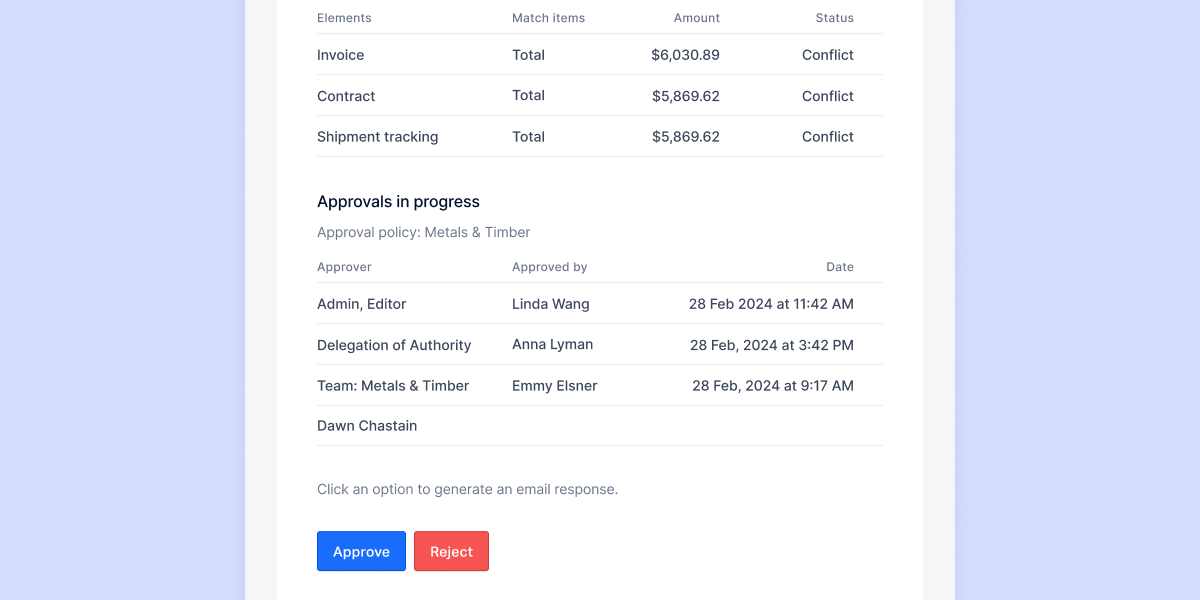This screenshot has height=600, width=1200.
Task: Click the Approval policy: Metals & Timber text
Action: coord(423,232)
